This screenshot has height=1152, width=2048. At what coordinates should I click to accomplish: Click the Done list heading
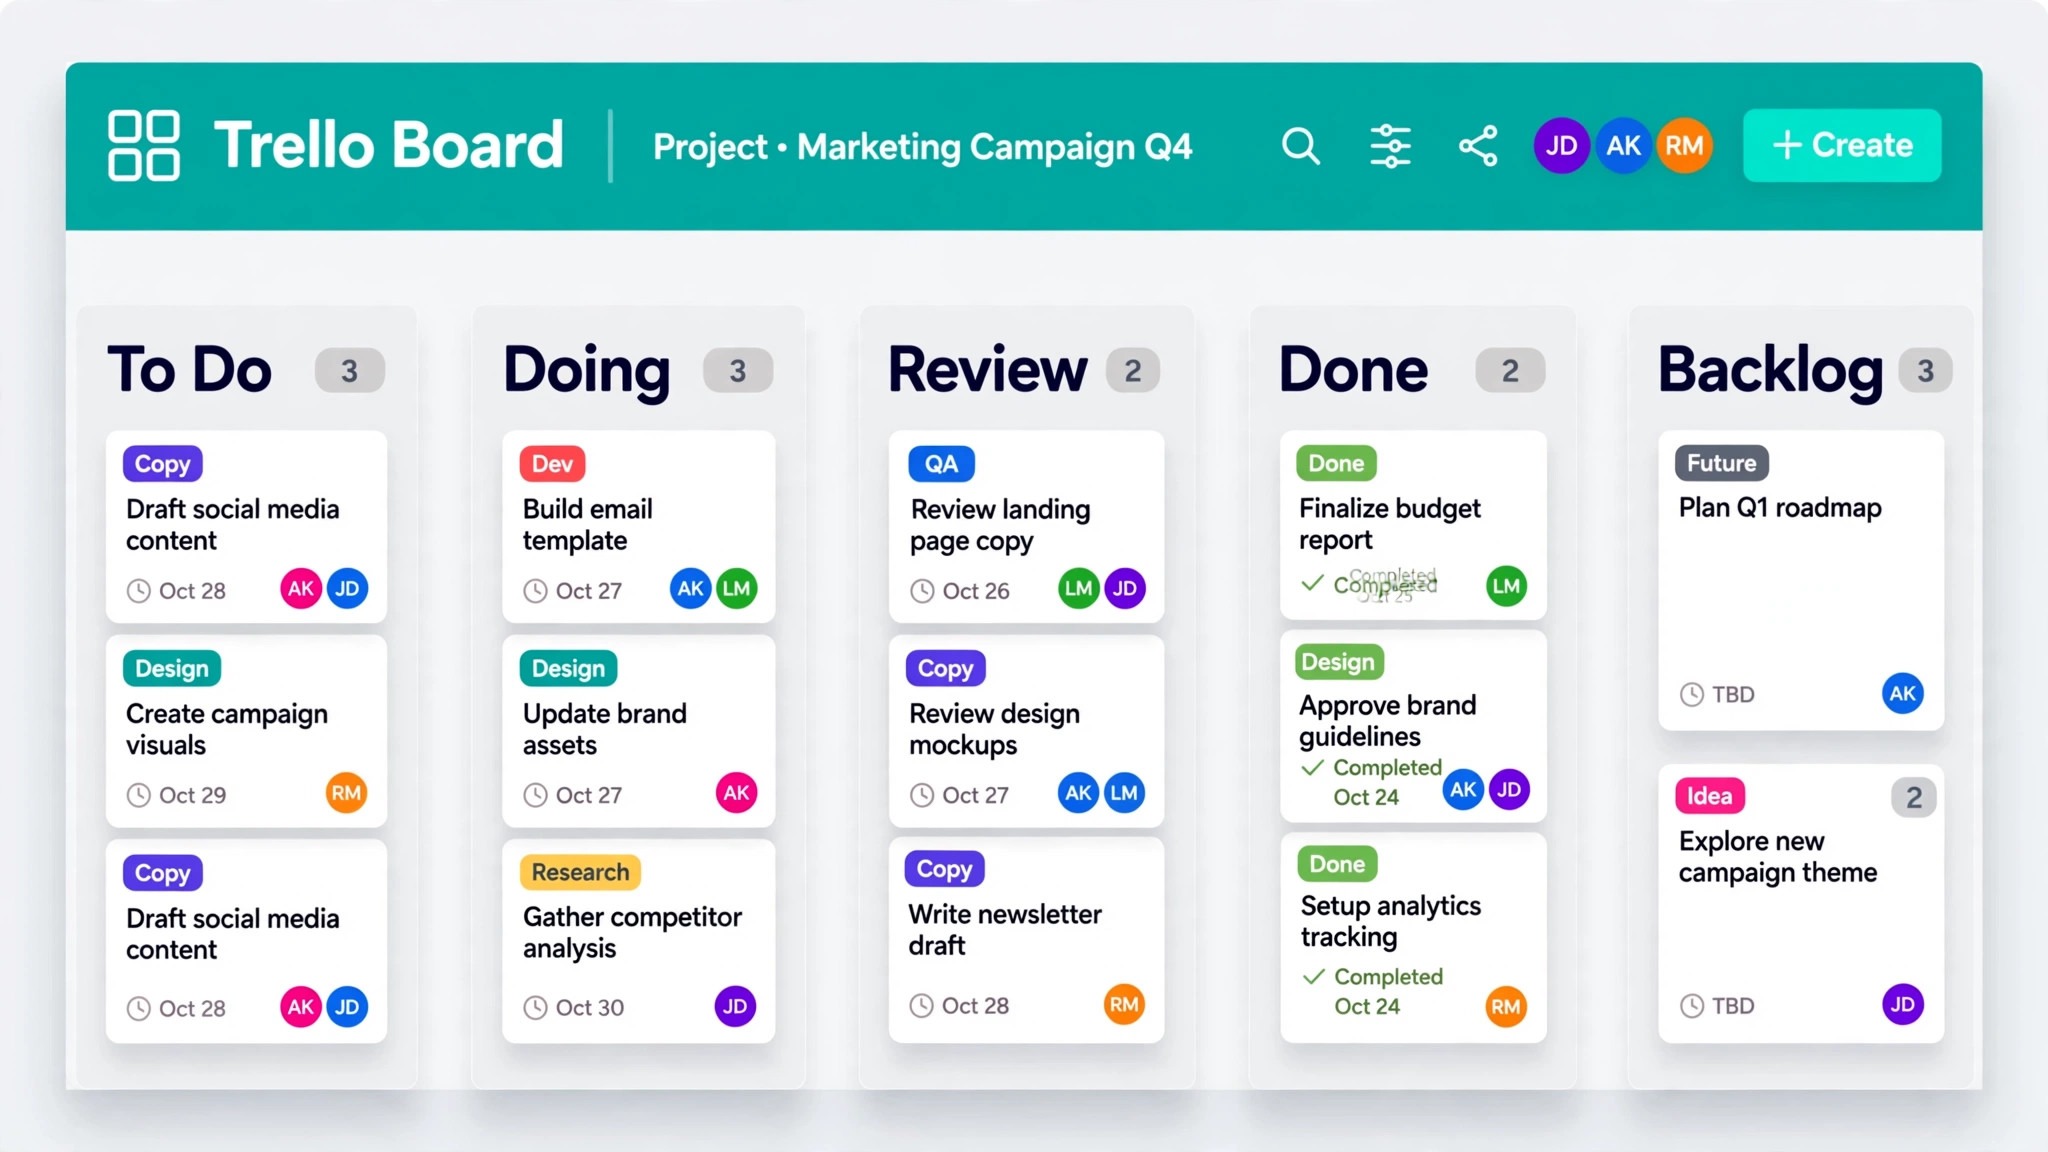[1353, 369]
